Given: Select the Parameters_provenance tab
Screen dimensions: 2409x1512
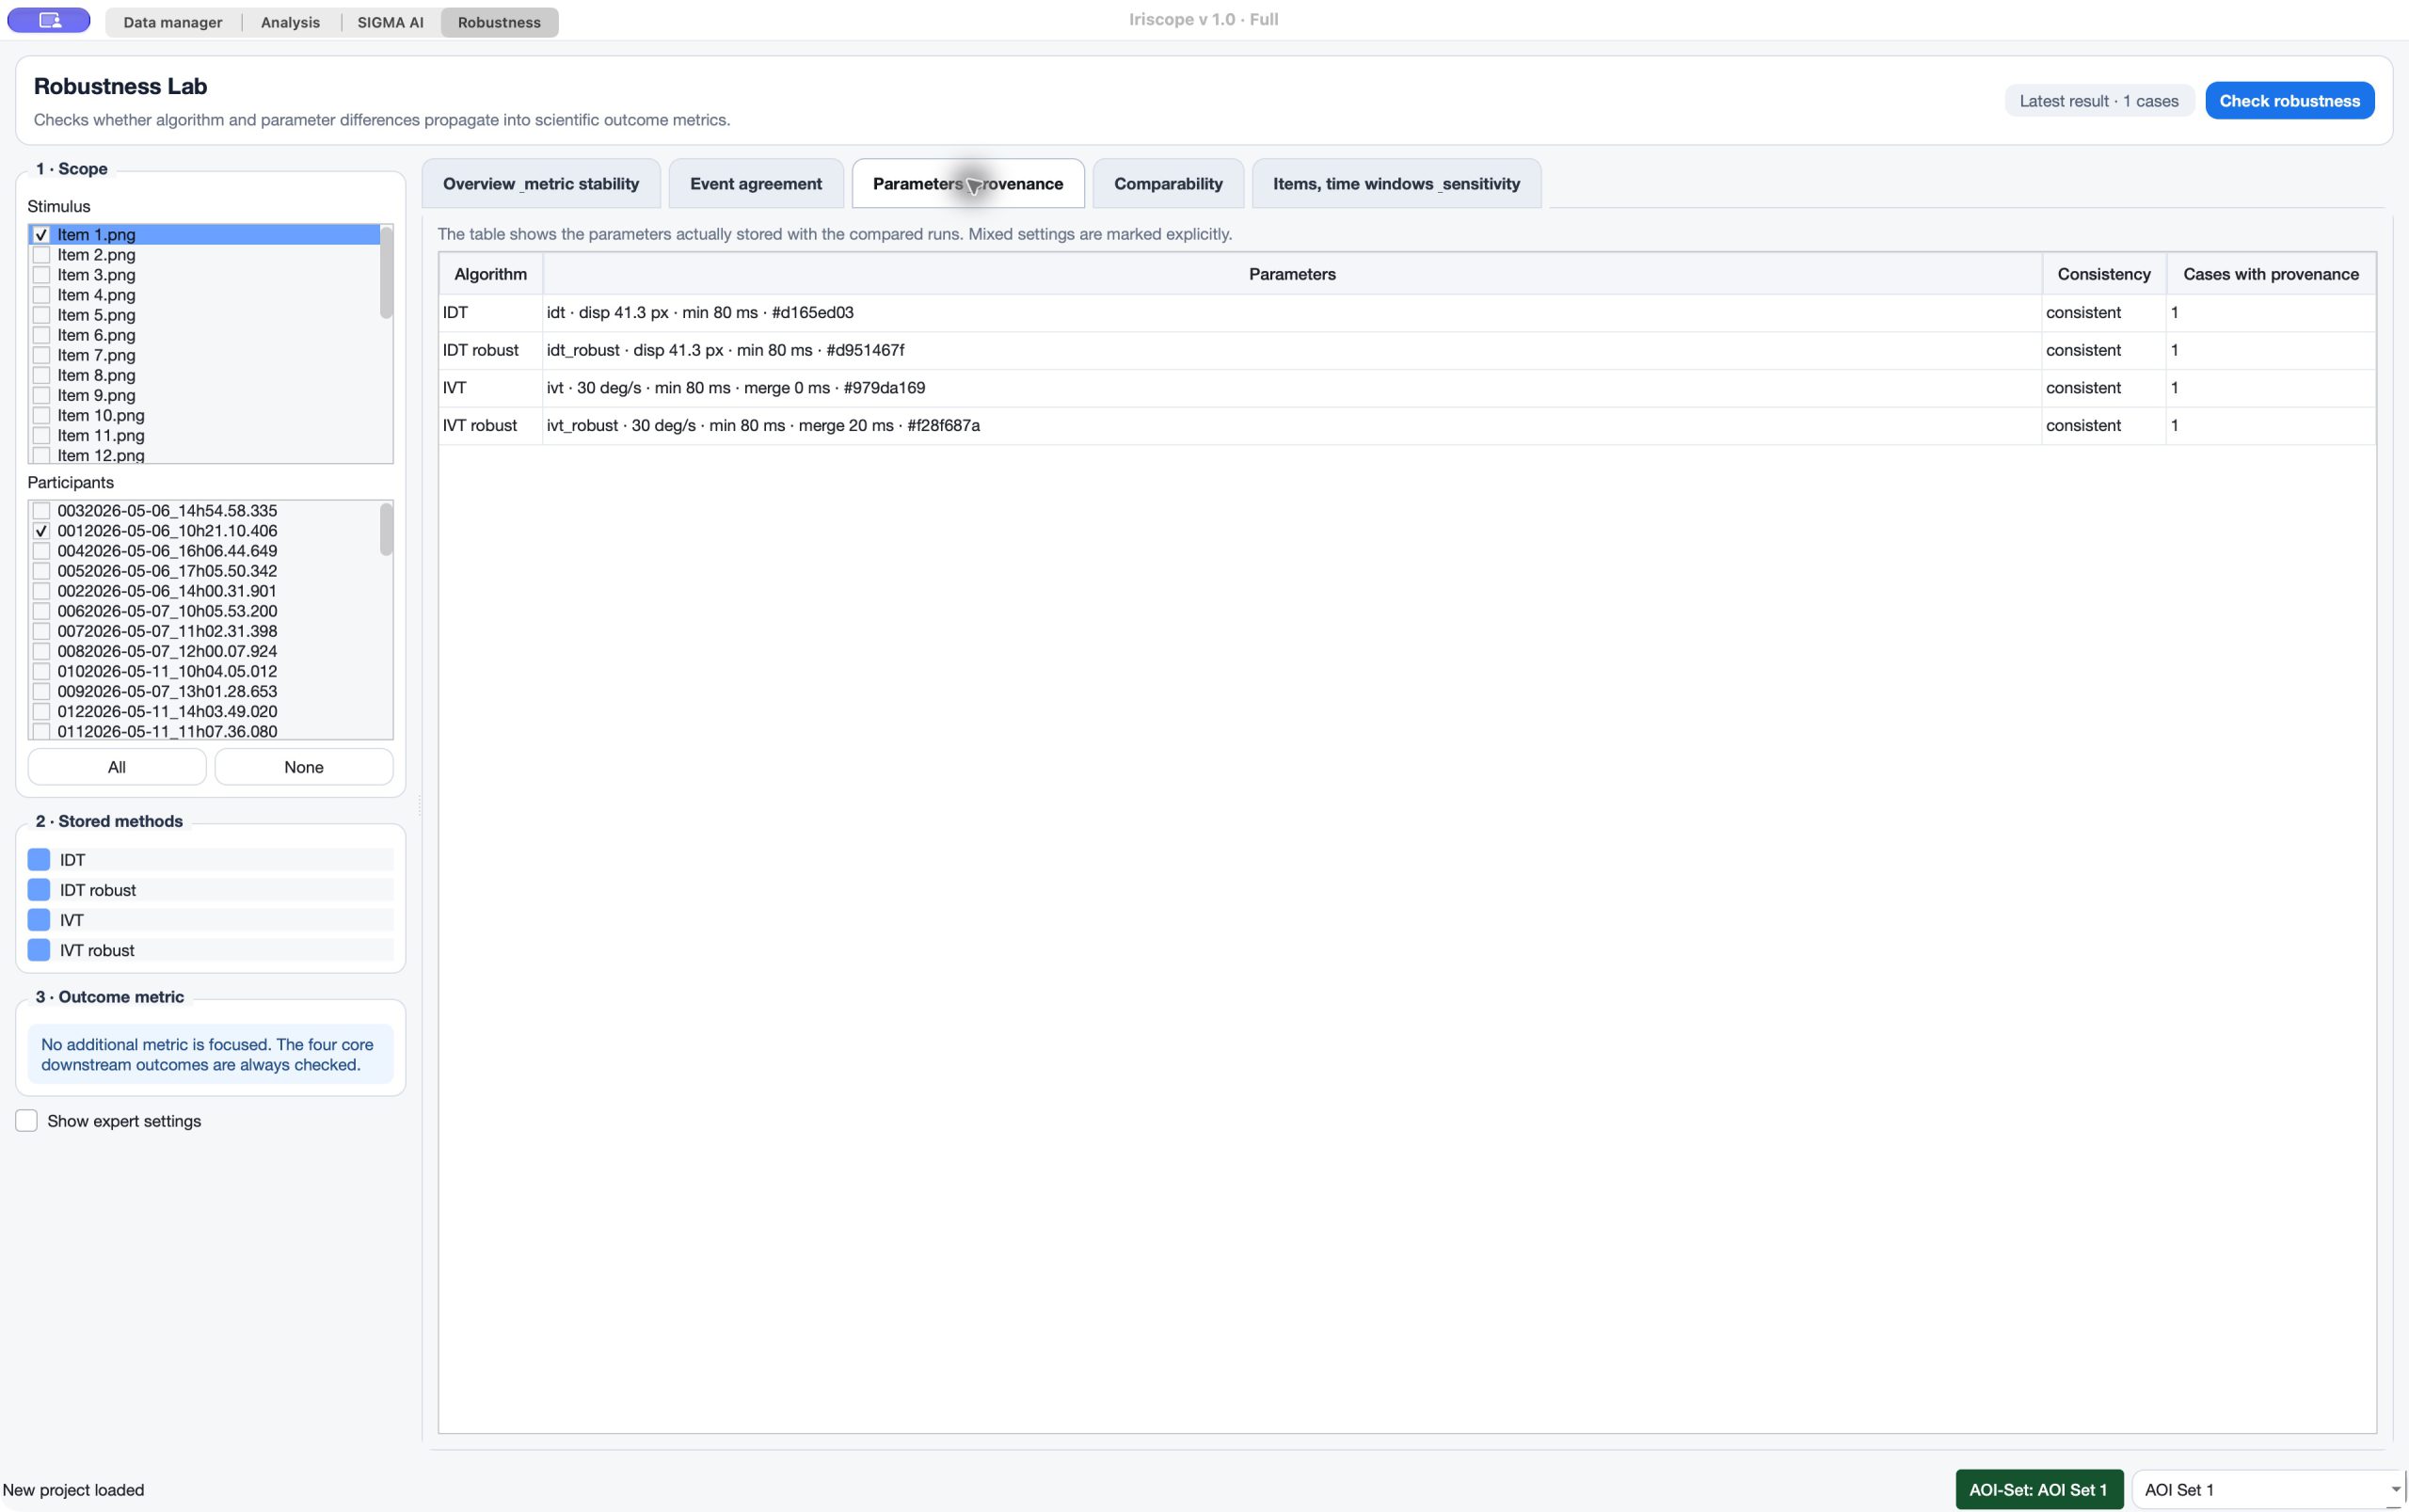Looking at the screenshot, I should (x=968, y=184).
